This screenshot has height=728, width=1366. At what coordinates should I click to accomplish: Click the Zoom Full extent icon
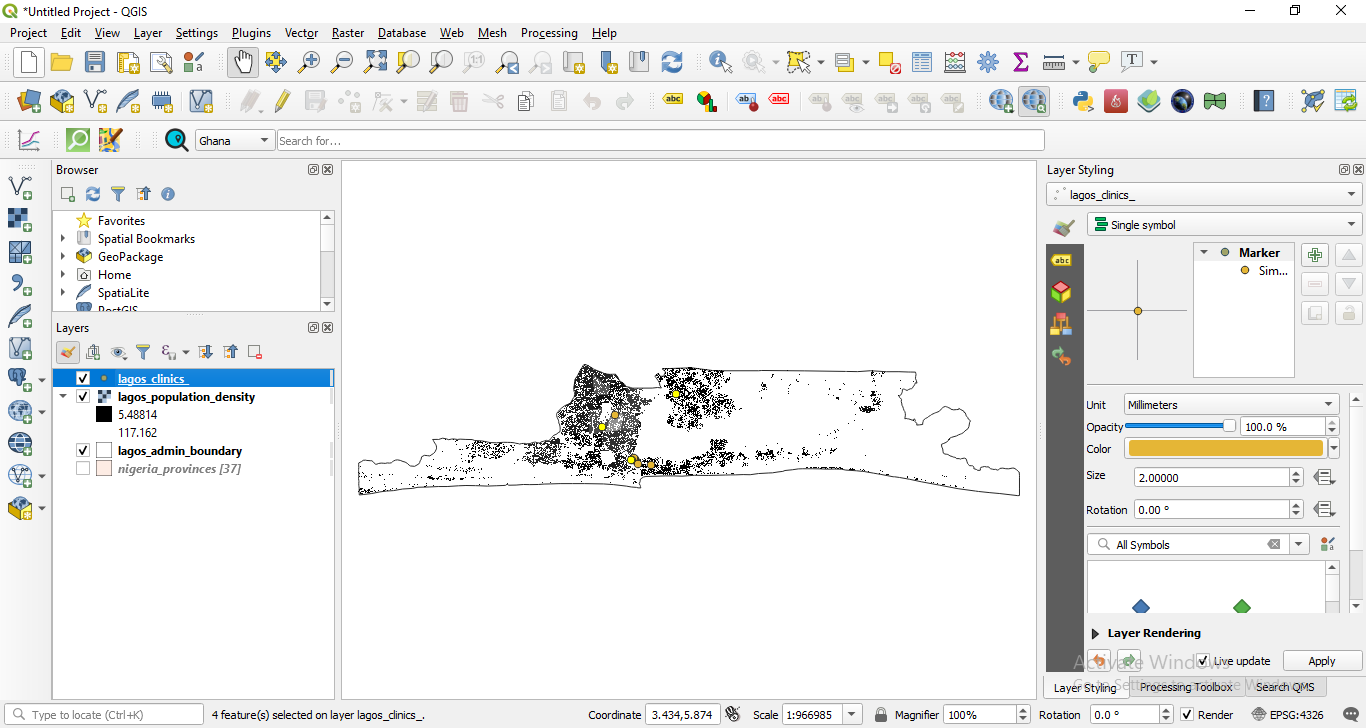(375, 62)
